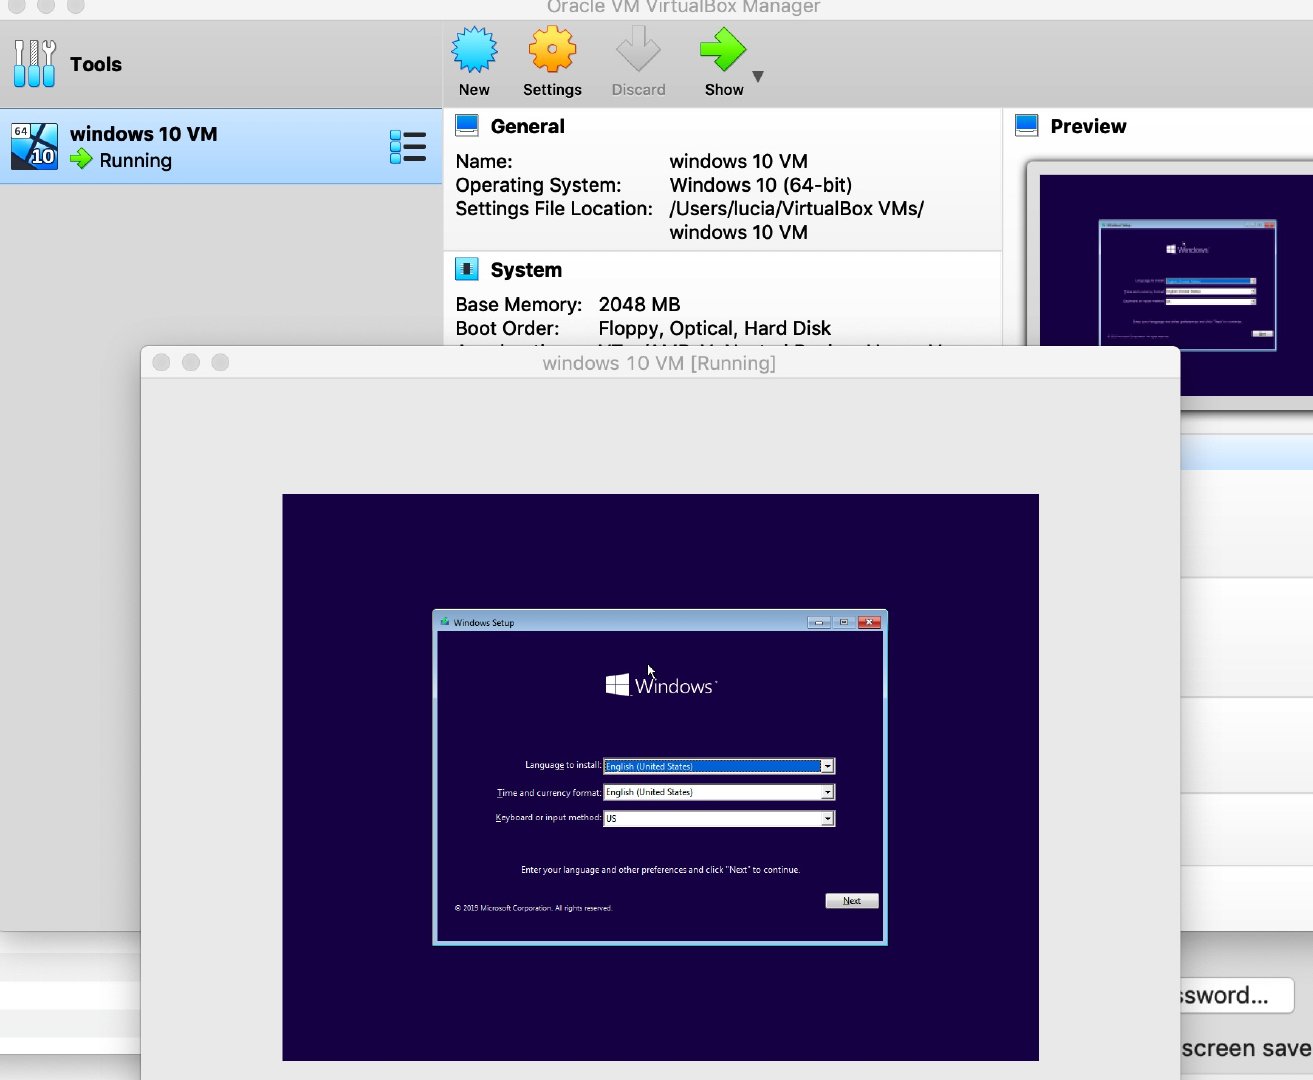Click the 'Enter your language' instruction text
The height and width of the screenshot is (1080, 1313).
pyautogui.click(x=660, y=870)
